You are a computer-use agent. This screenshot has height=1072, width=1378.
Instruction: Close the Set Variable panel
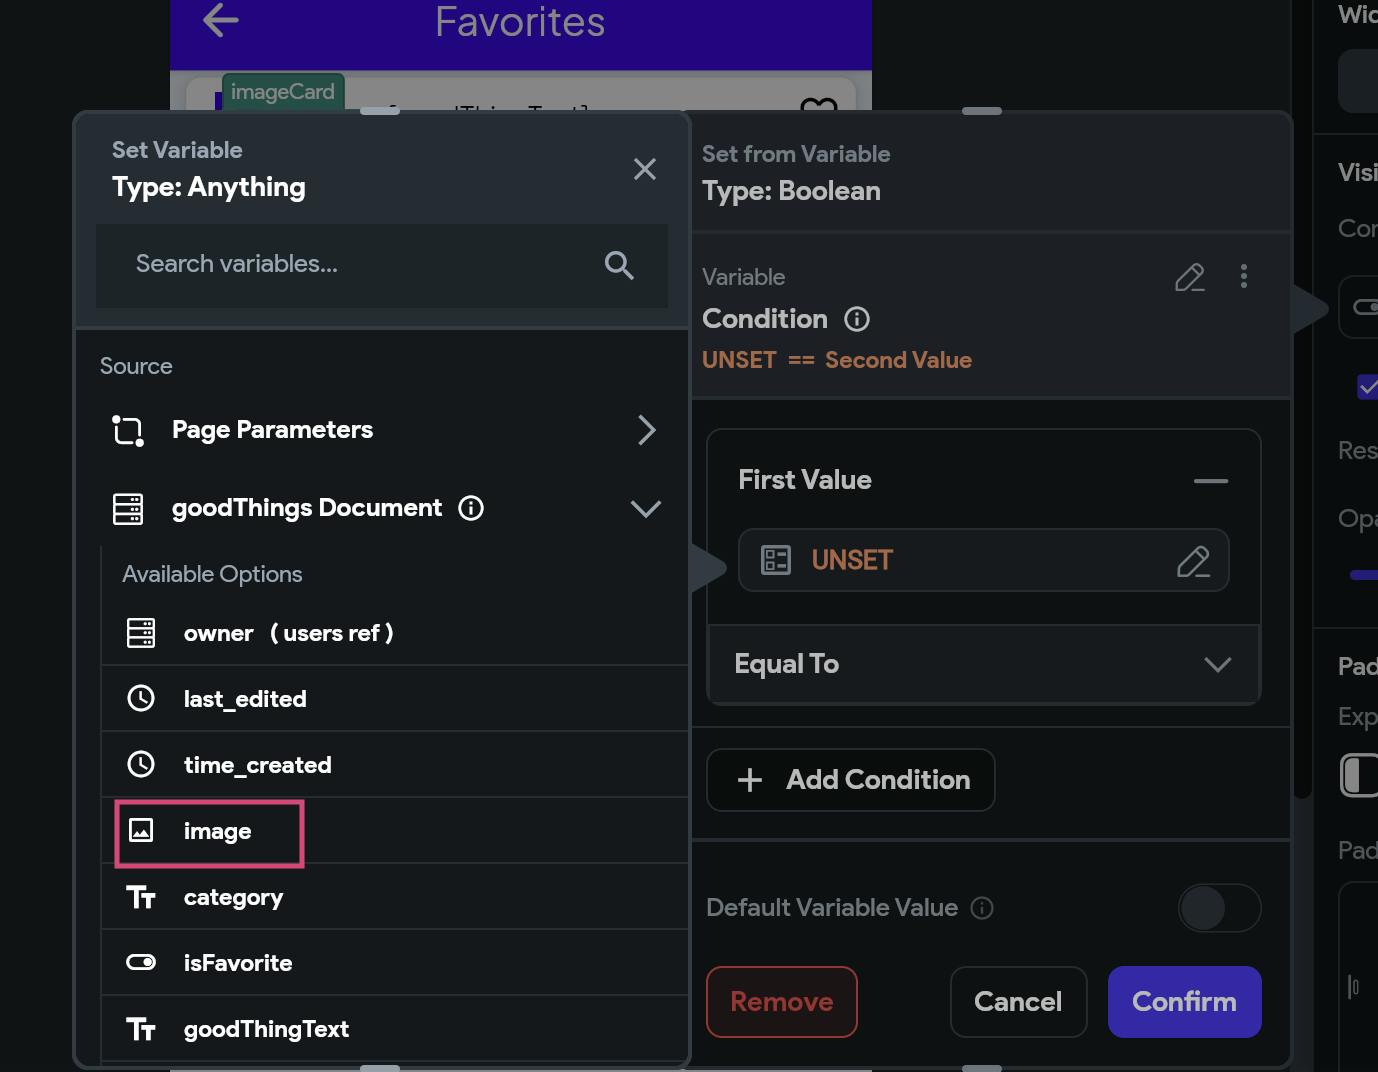(645, 169)
